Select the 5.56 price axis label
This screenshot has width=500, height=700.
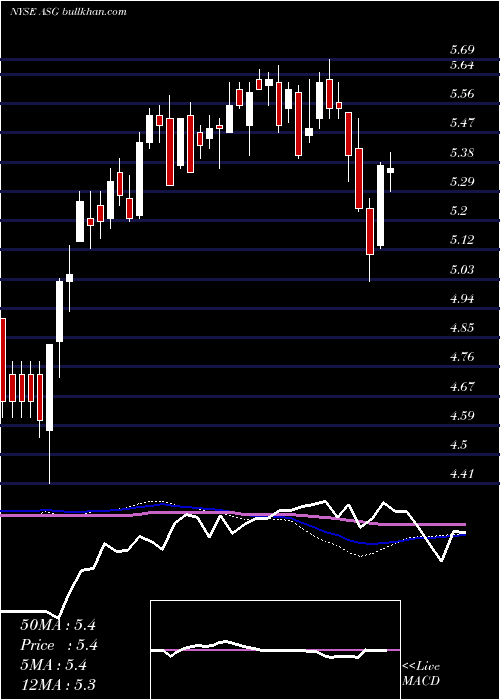point(462,94)
